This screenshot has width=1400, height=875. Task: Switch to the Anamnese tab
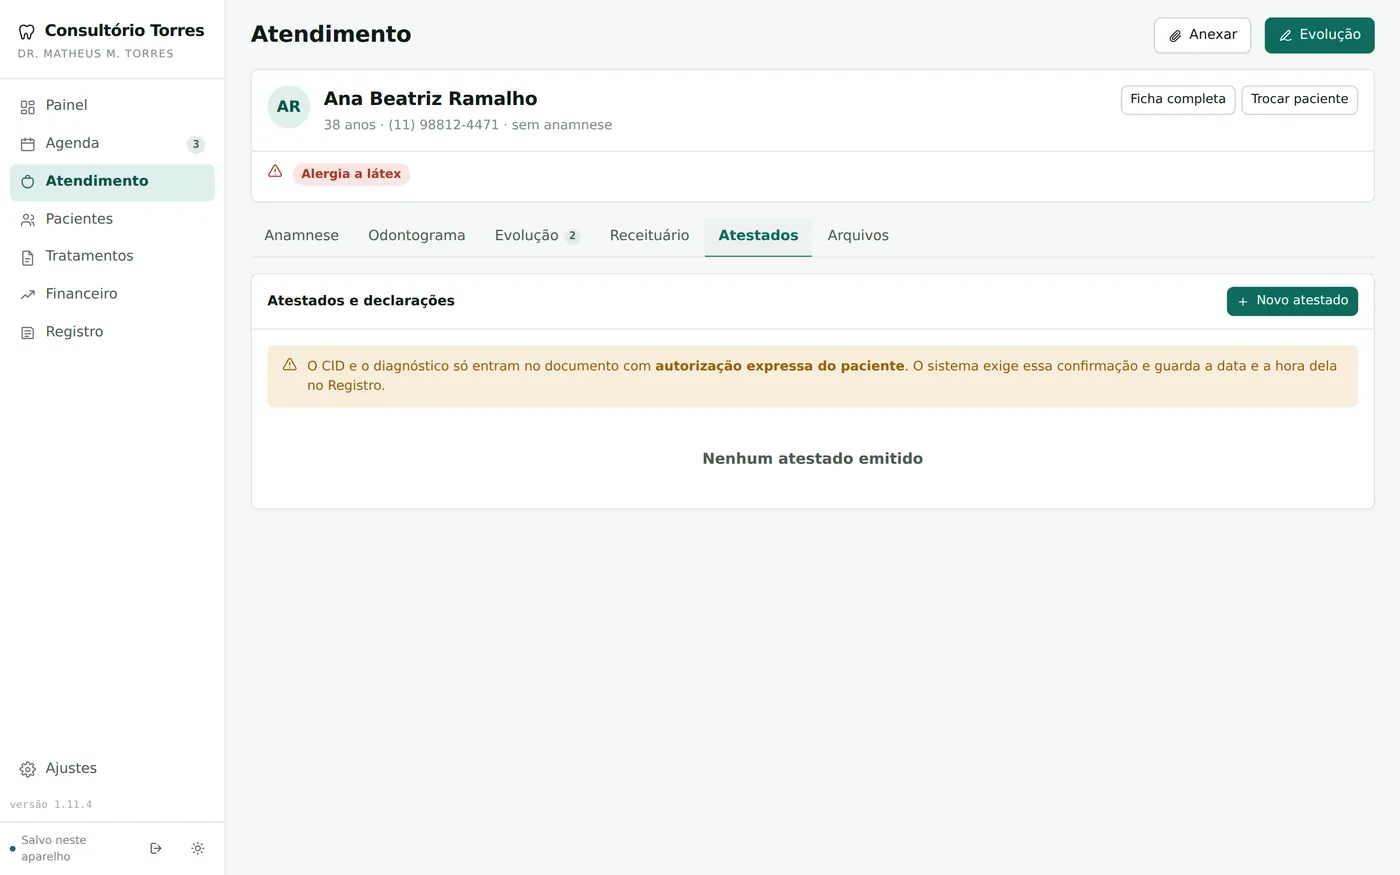301,236
